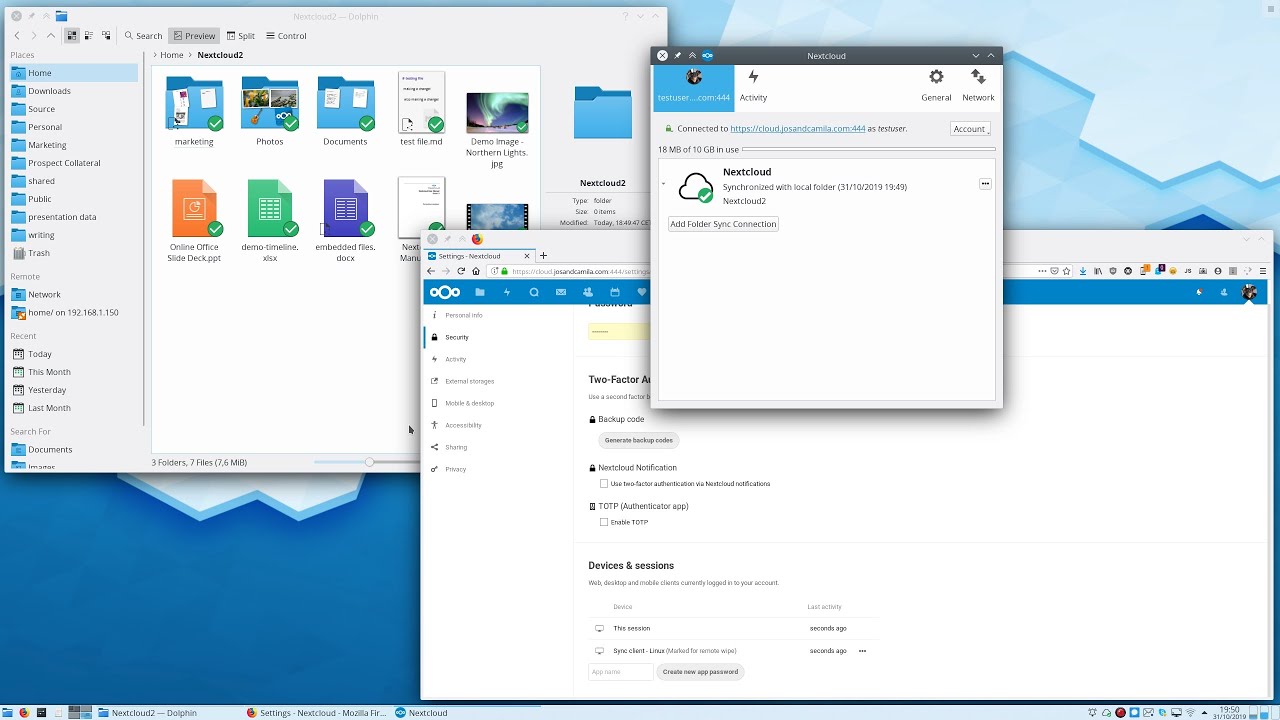Open Network settings in Nextcloud client
Viewport: 1280px width, 720px height.
click(978, 86)
